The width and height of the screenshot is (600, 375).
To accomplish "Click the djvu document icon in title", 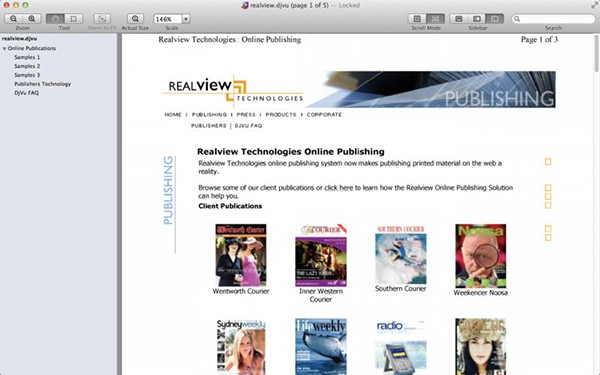I will click(245, 5).
